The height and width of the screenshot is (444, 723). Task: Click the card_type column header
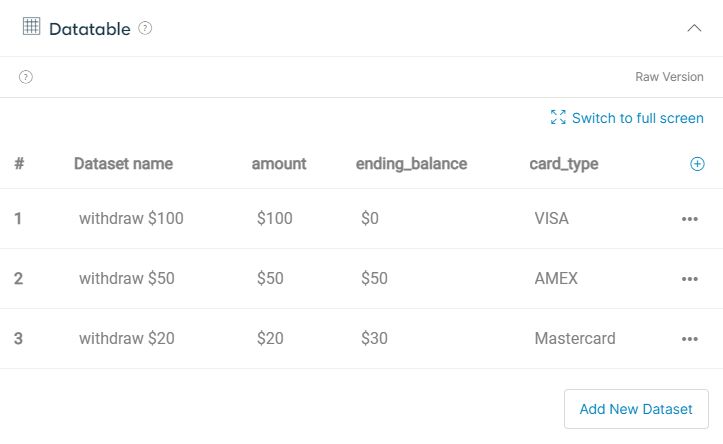coord(563,164)
